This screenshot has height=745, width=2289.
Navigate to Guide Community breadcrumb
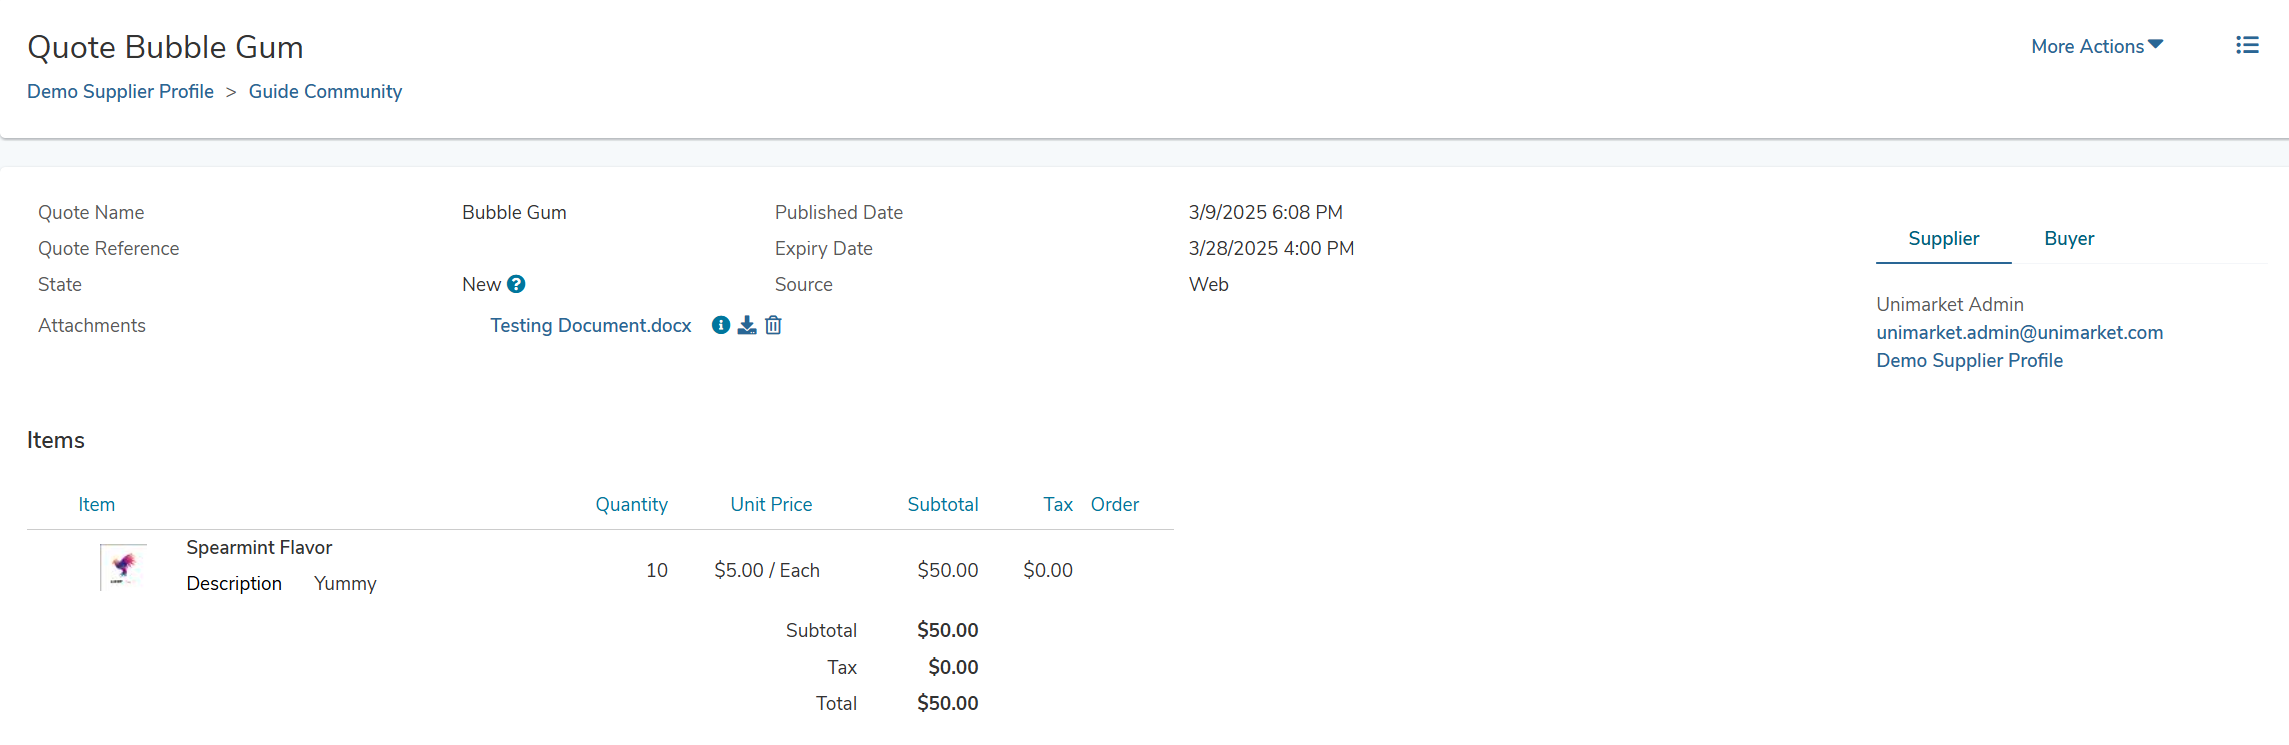[x=325, y=91]
